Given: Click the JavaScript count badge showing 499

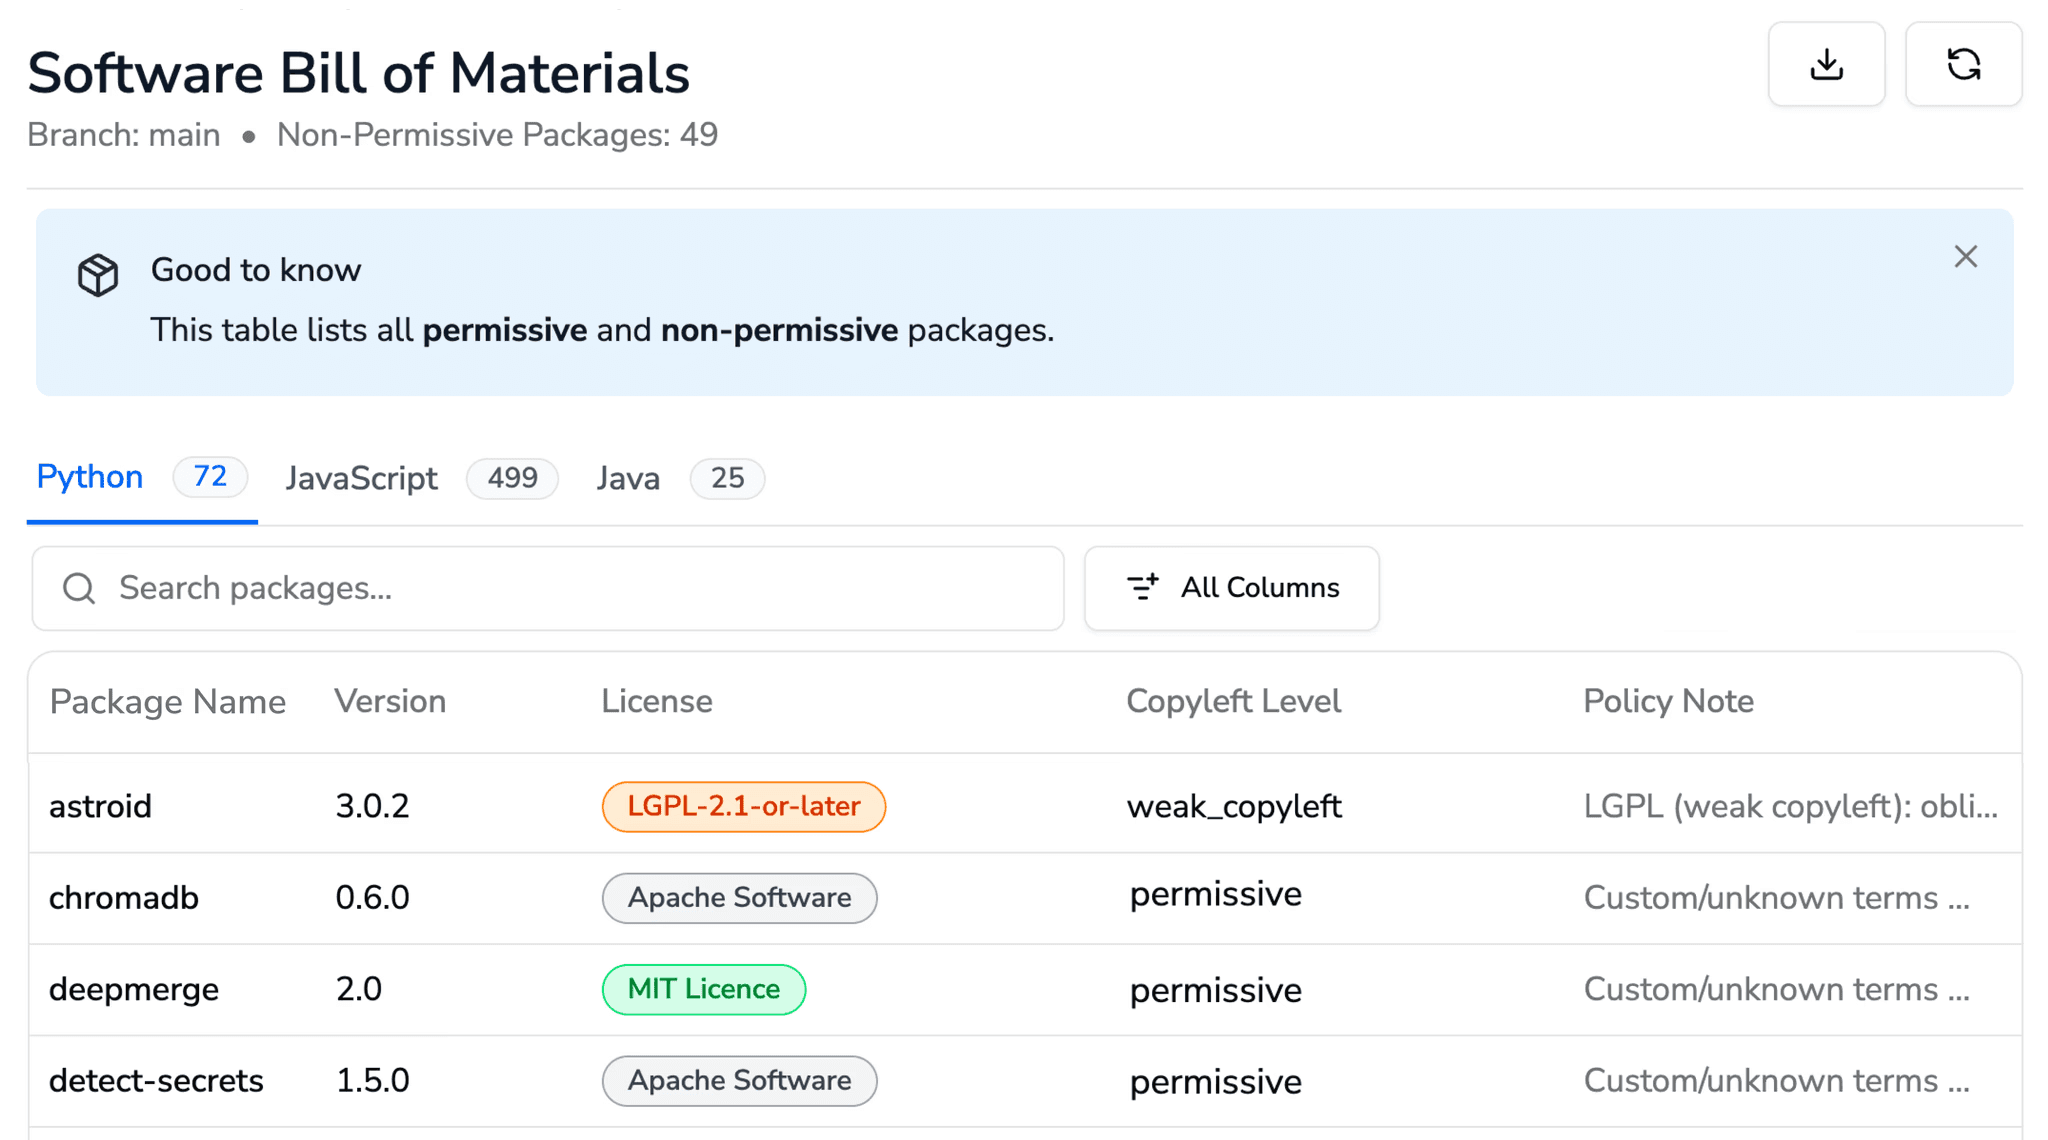Looking at the screenshot, I should point(512,479).
